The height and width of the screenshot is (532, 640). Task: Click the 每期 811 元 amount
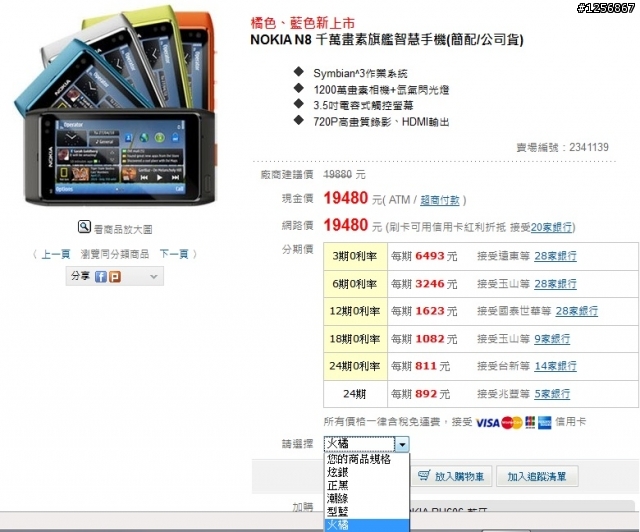pyautogui.click(x=420, y=366)
